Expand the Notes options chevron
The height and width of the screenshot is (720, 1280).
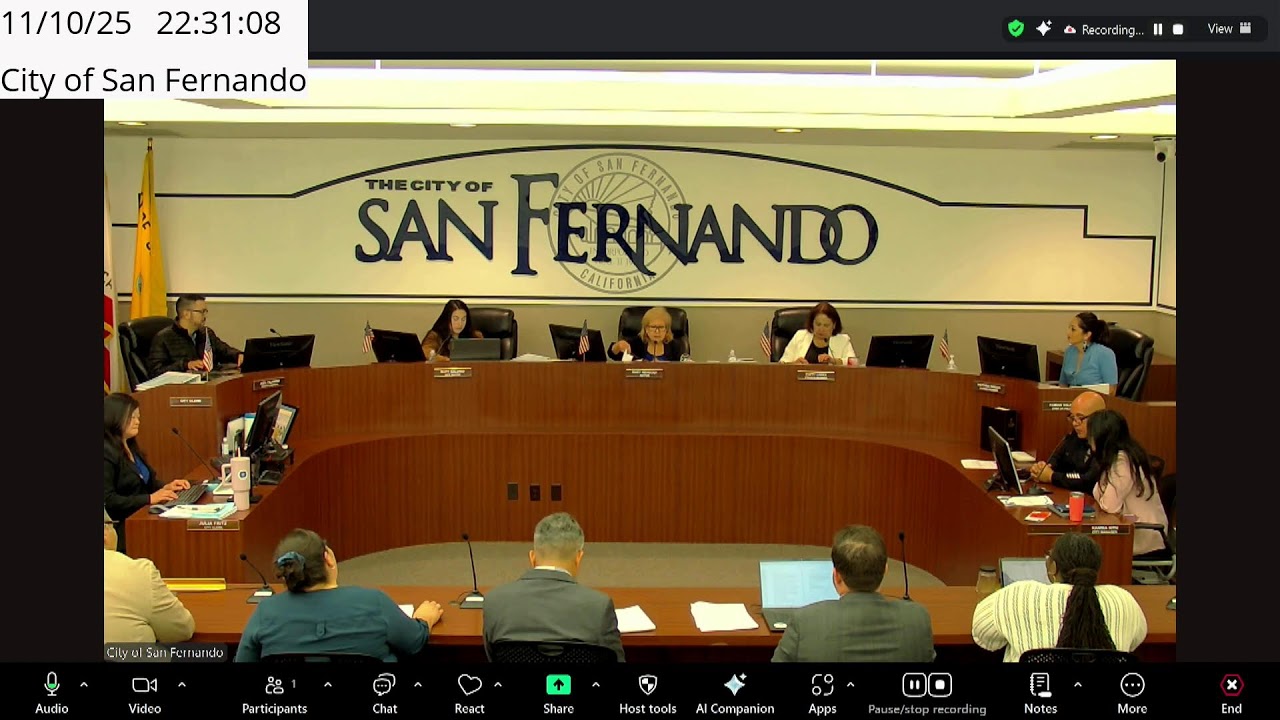1077,685
